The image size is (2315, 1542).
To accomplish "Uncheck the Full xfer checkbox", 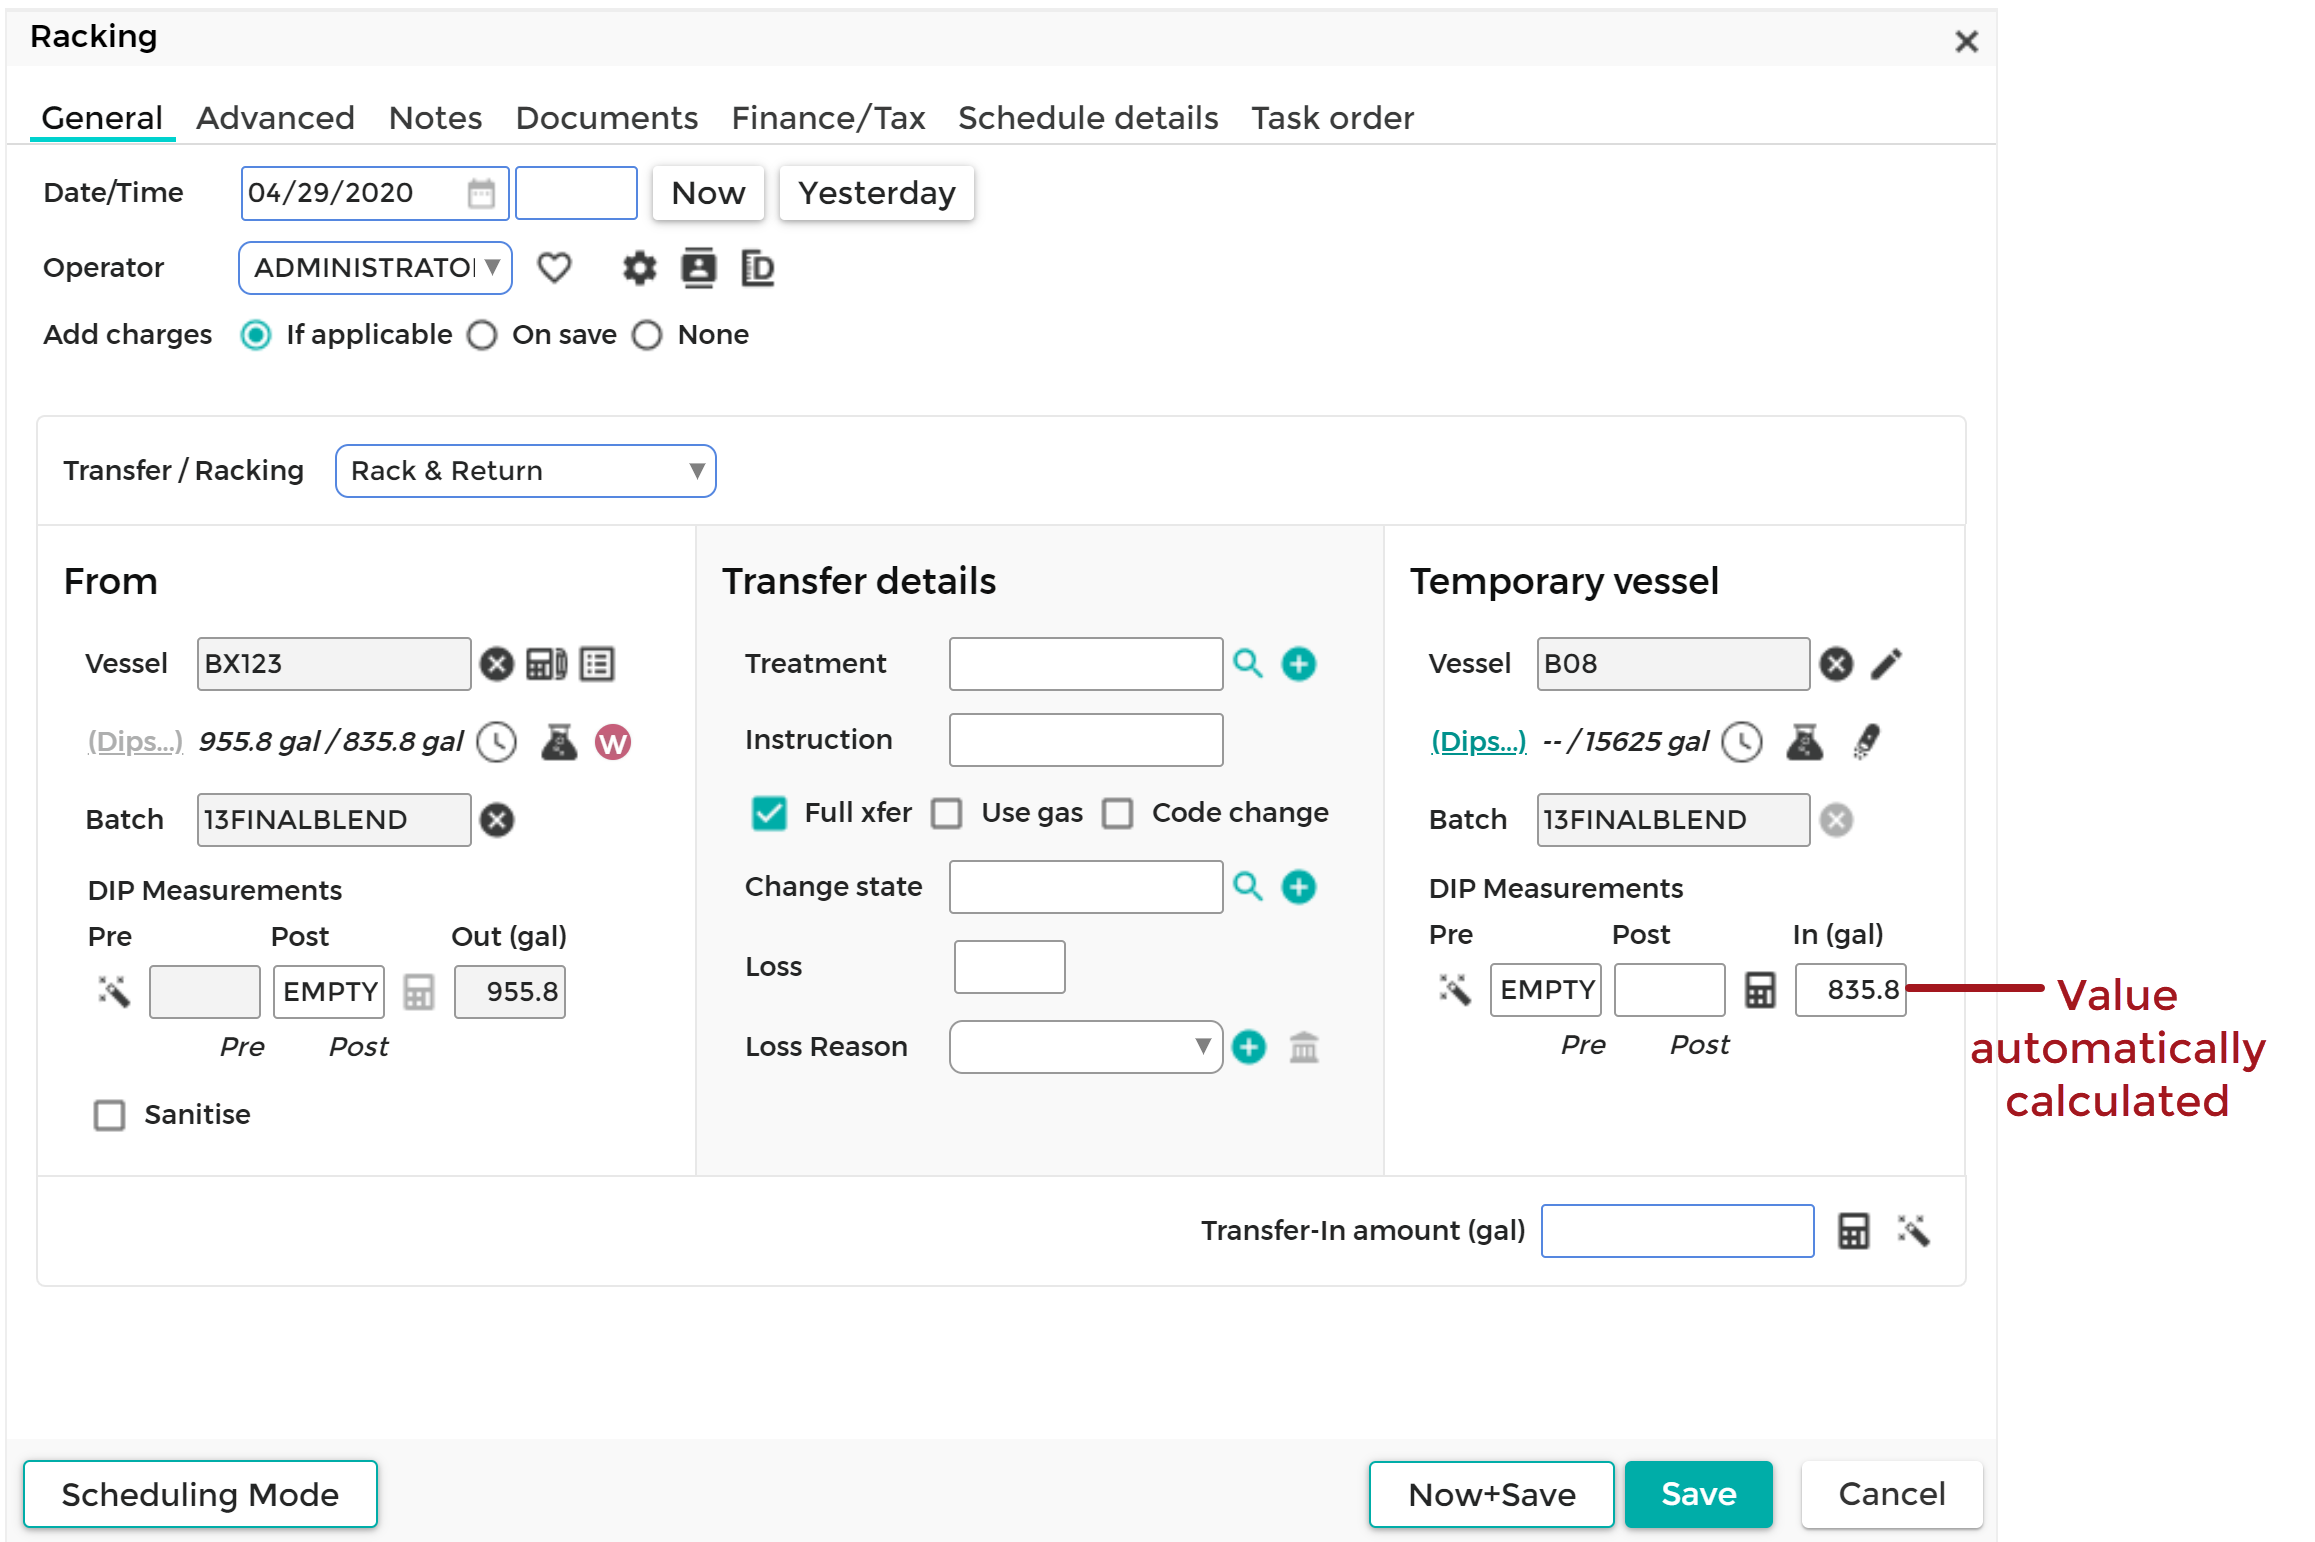I will pos(769,813).
